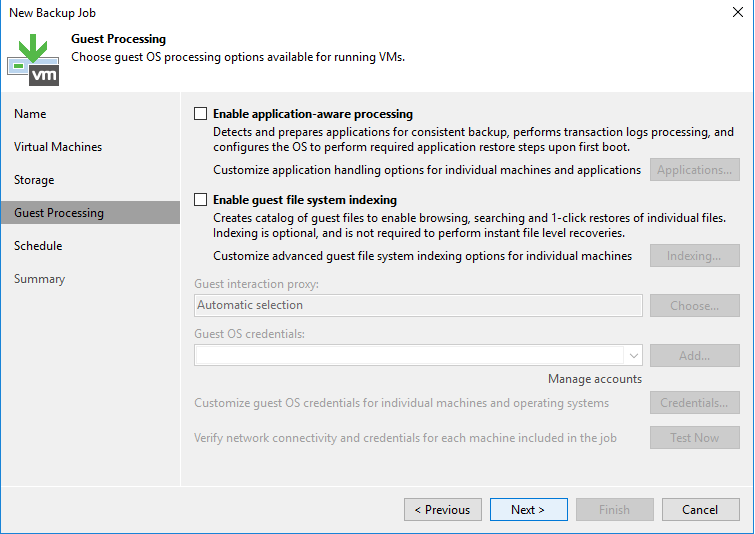Go to the Name wizard step

pos(30,114)
